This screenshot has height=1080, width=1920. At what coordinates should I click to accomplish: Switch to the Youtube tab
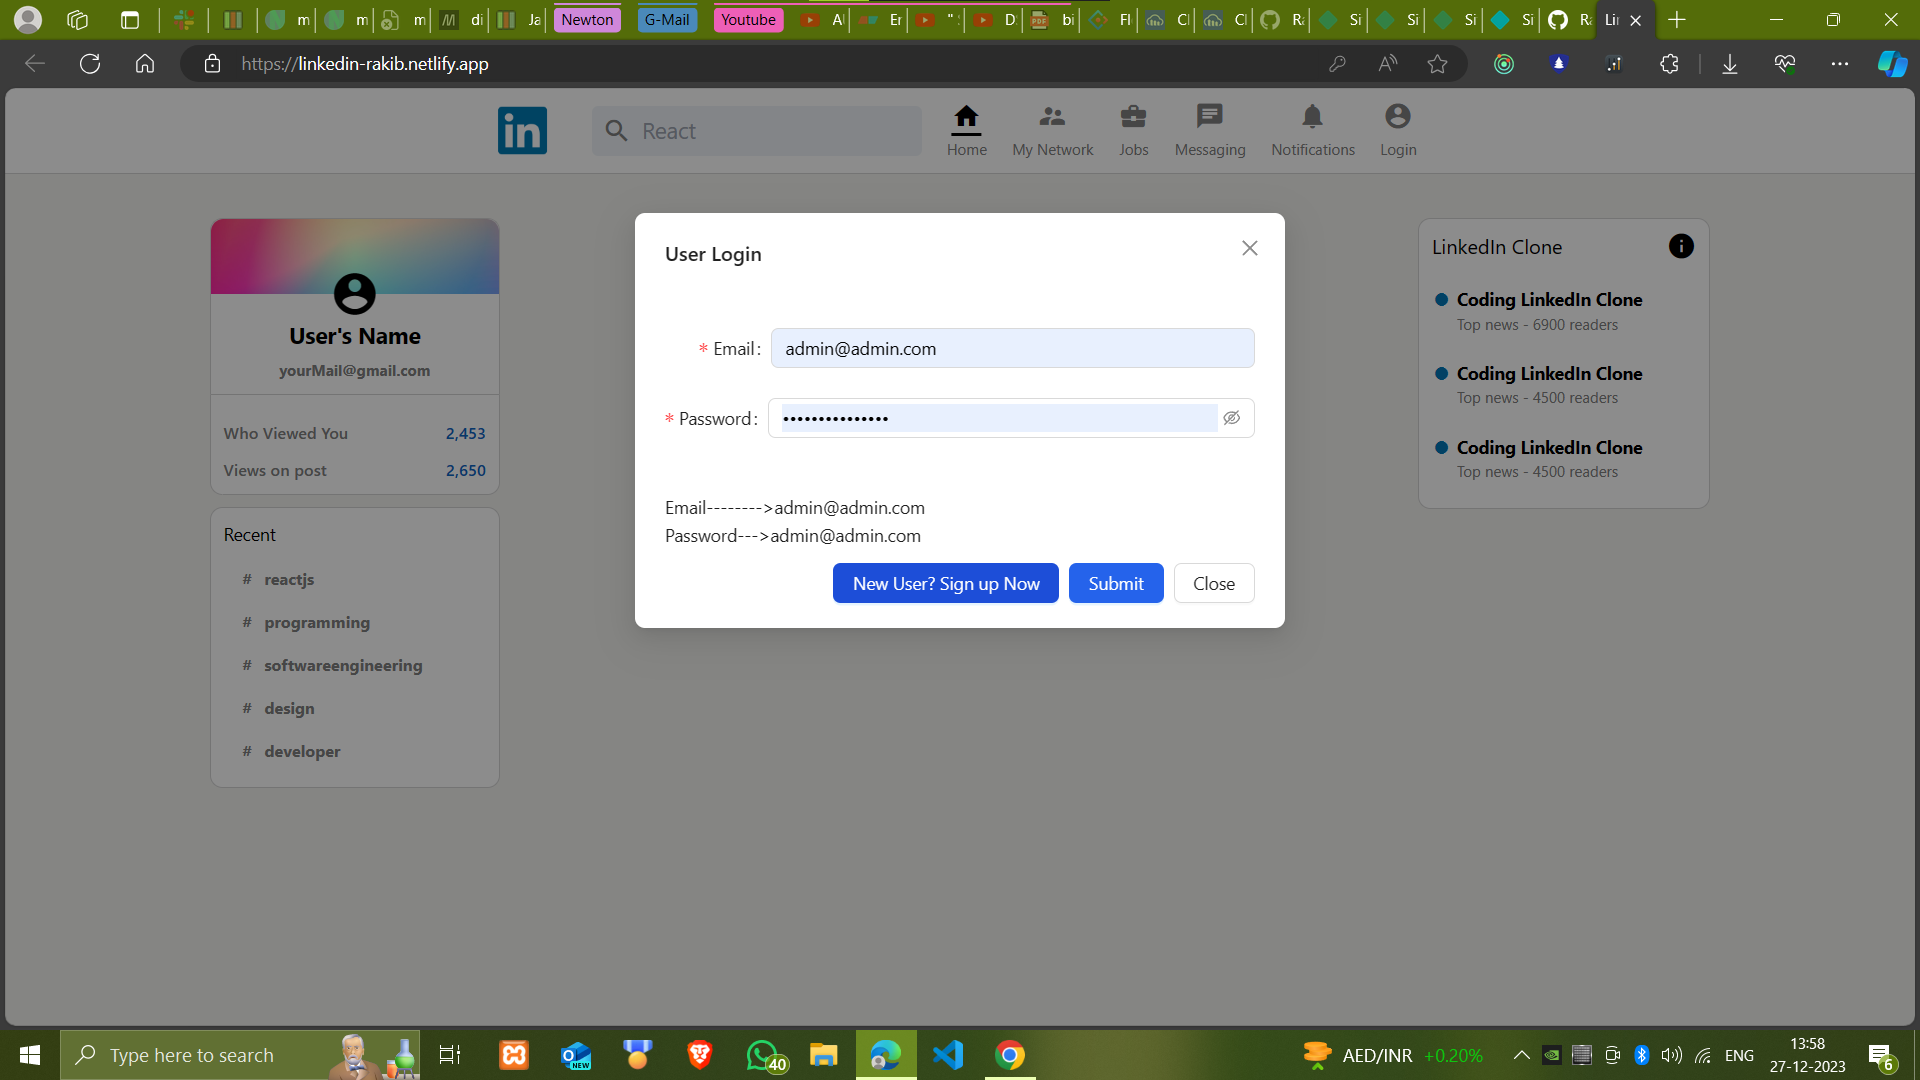748,19
